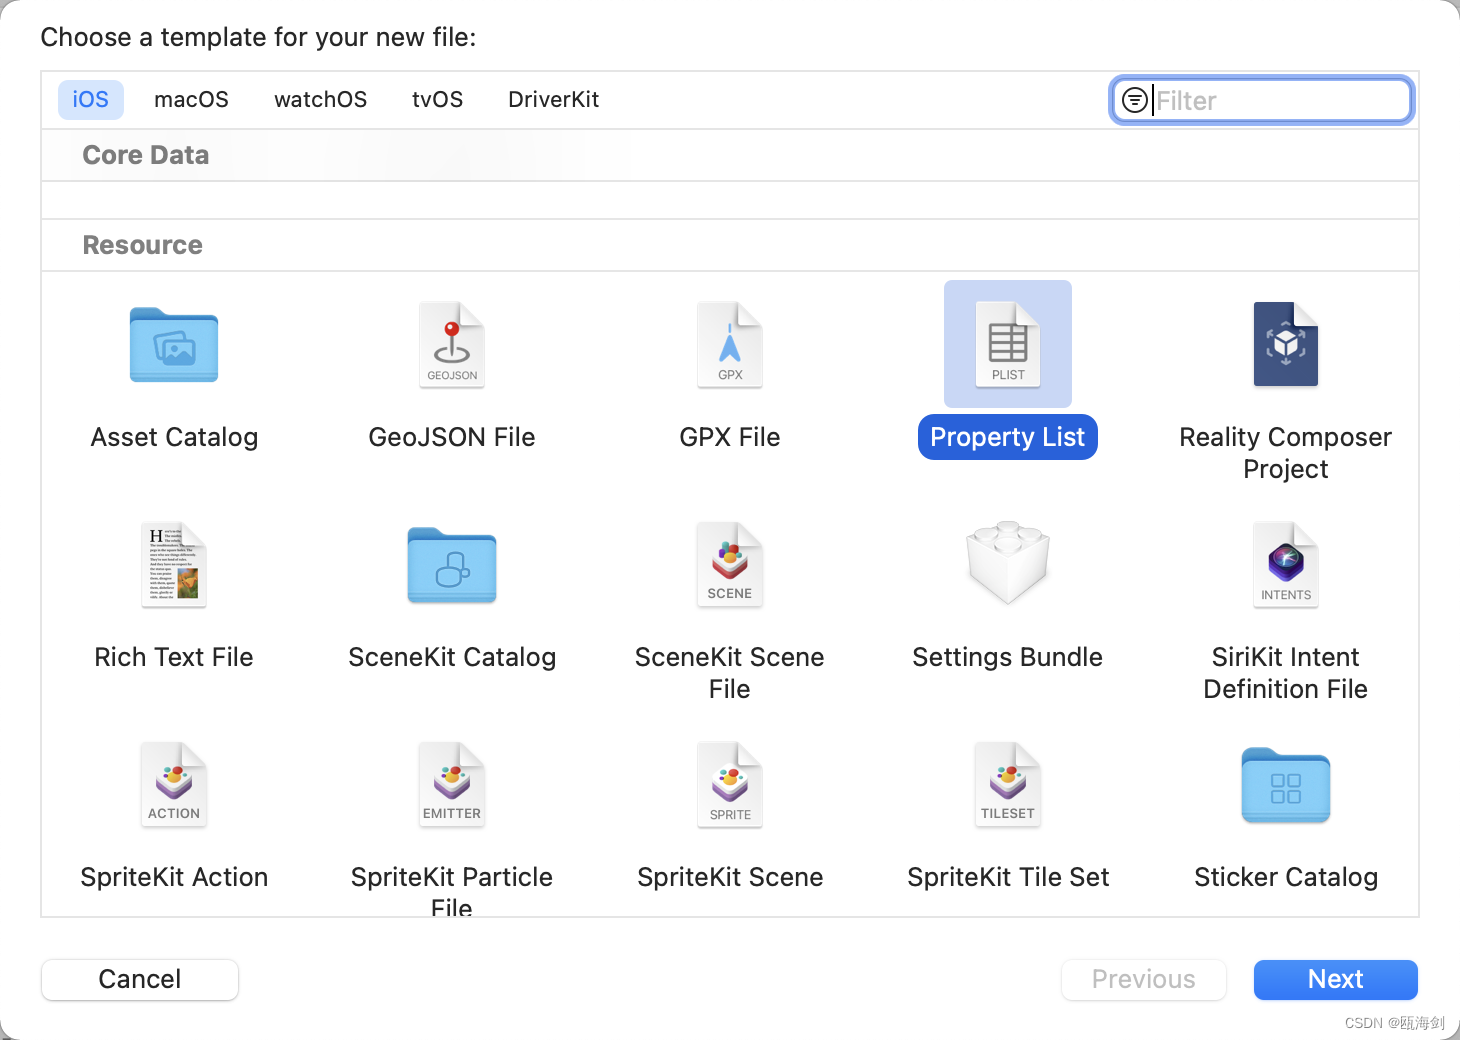The height and width of the screenshot is (1040, 1460).
Task: Choose the SpriteKit Tile Set icon
Action: click(x=1008, y=785)
